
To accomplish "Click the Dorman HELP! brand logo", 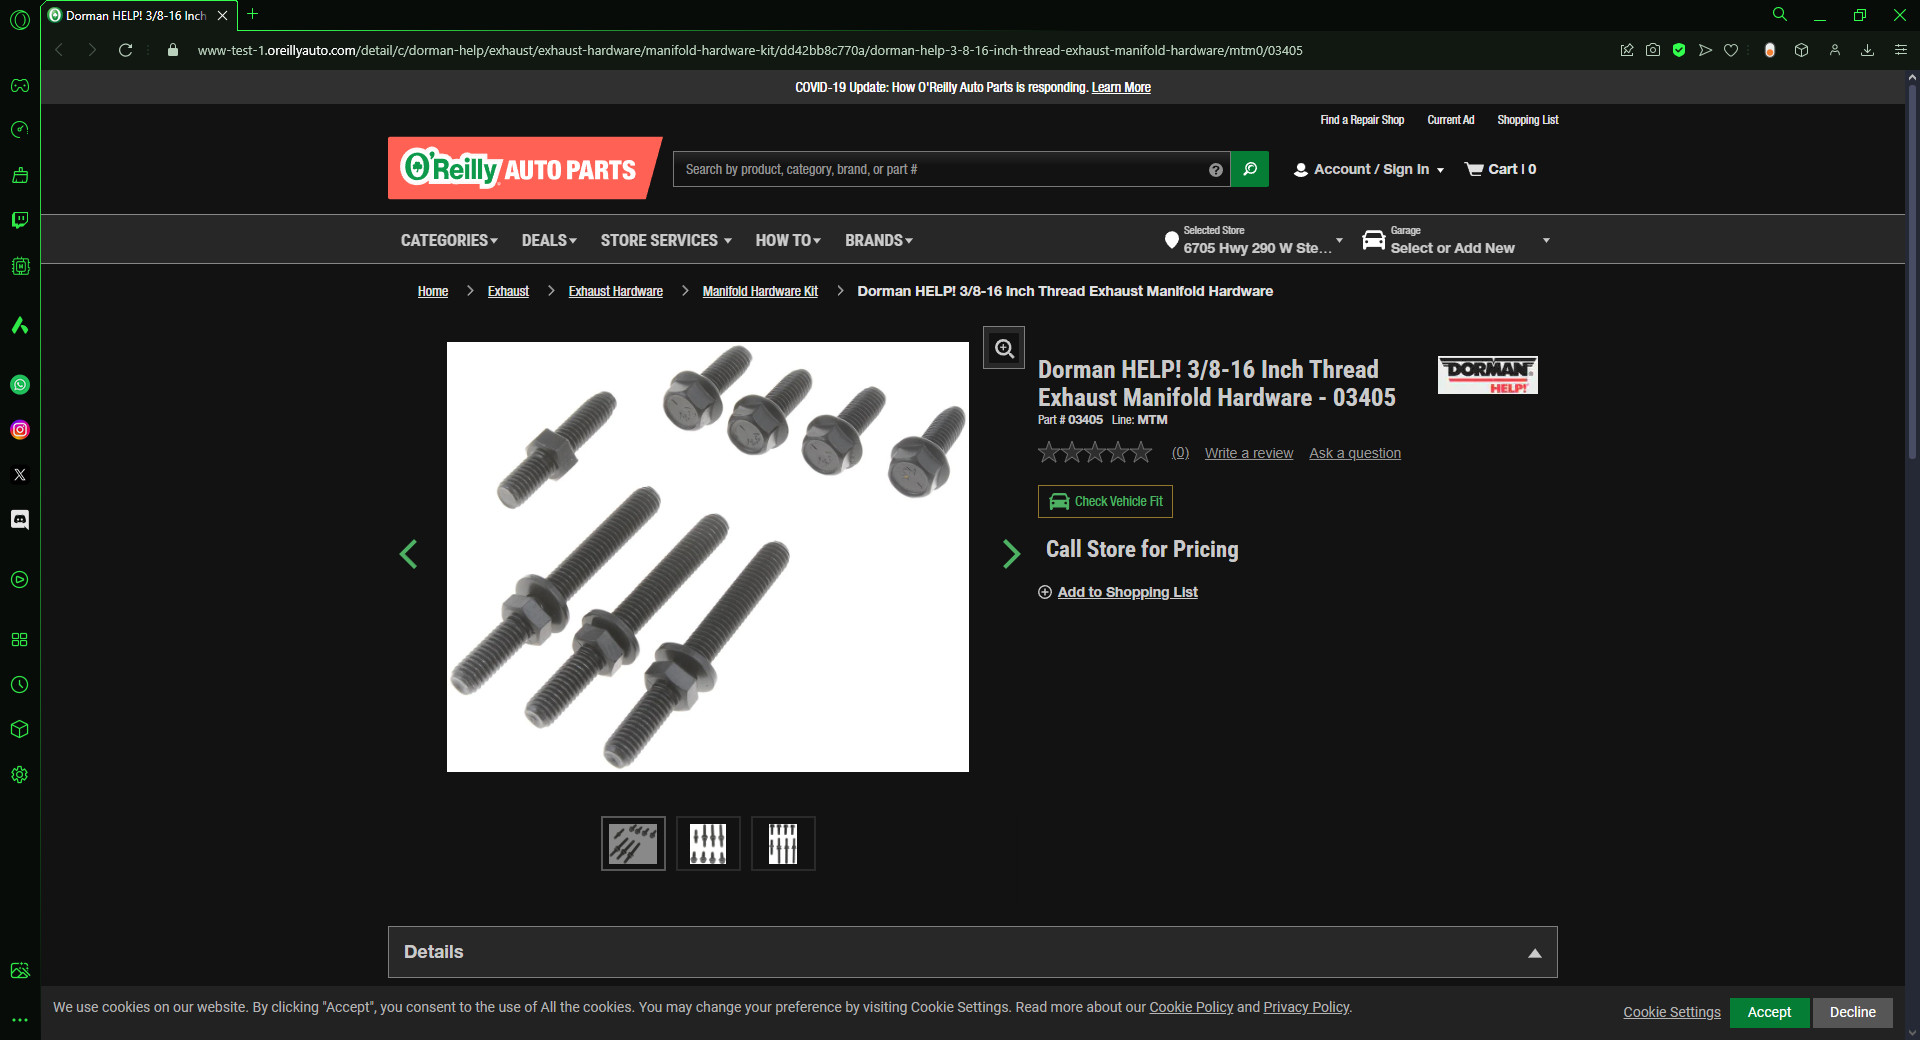I will point(1487,375).
